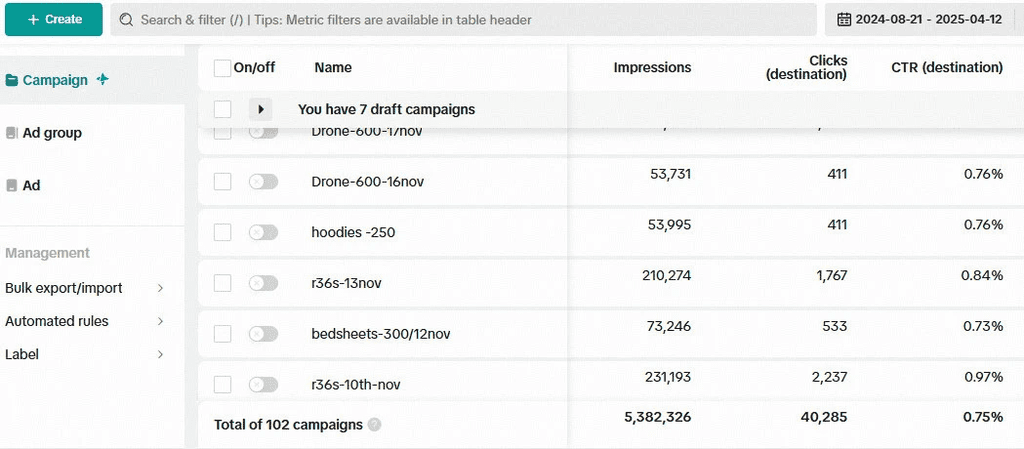Enable the hoodies -250 campaign switch
Screen dimensions: 1024x449
click(x=263, y=232)
